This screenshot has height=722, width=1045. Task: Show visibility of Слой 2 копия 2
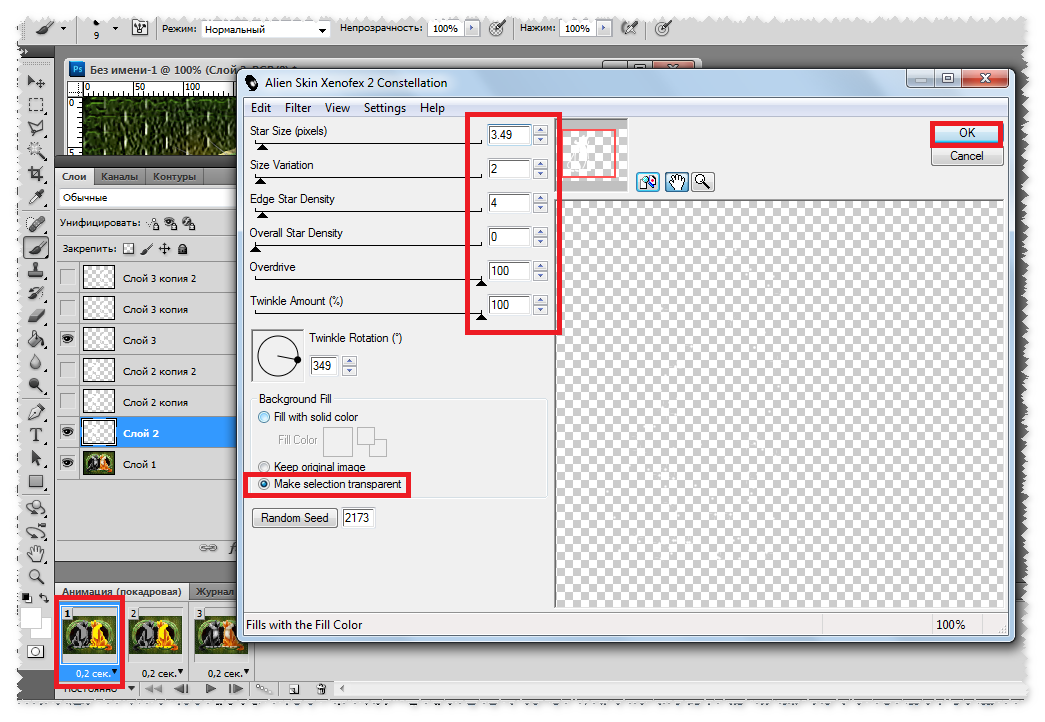tap(67, 370)
